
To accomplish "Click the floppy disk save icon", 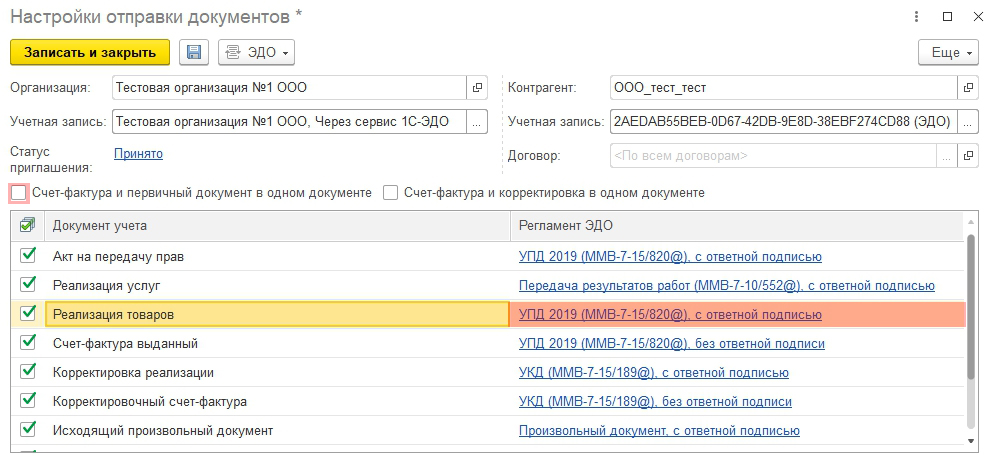I will tap(194, 52).
